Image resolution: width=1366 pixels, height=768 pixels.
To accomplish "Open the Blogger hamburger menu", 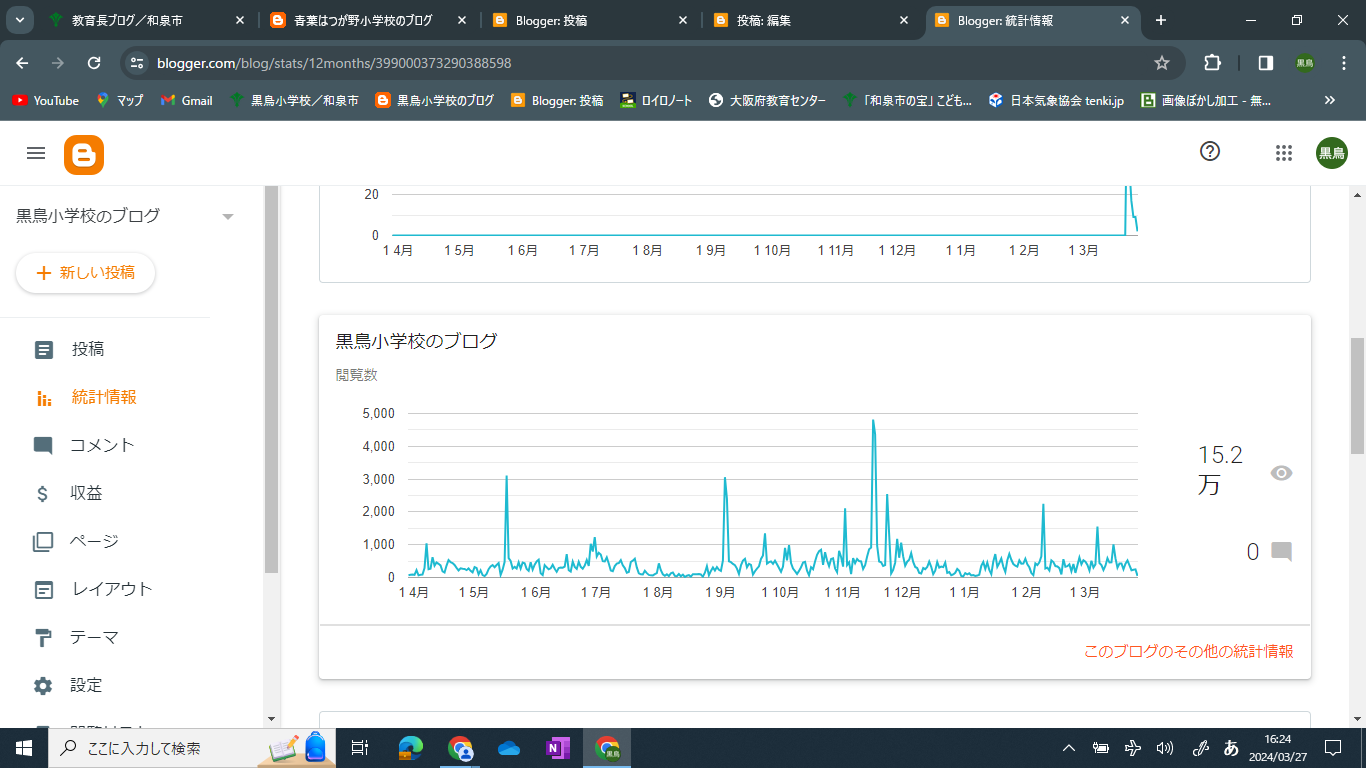I will 36,152.
